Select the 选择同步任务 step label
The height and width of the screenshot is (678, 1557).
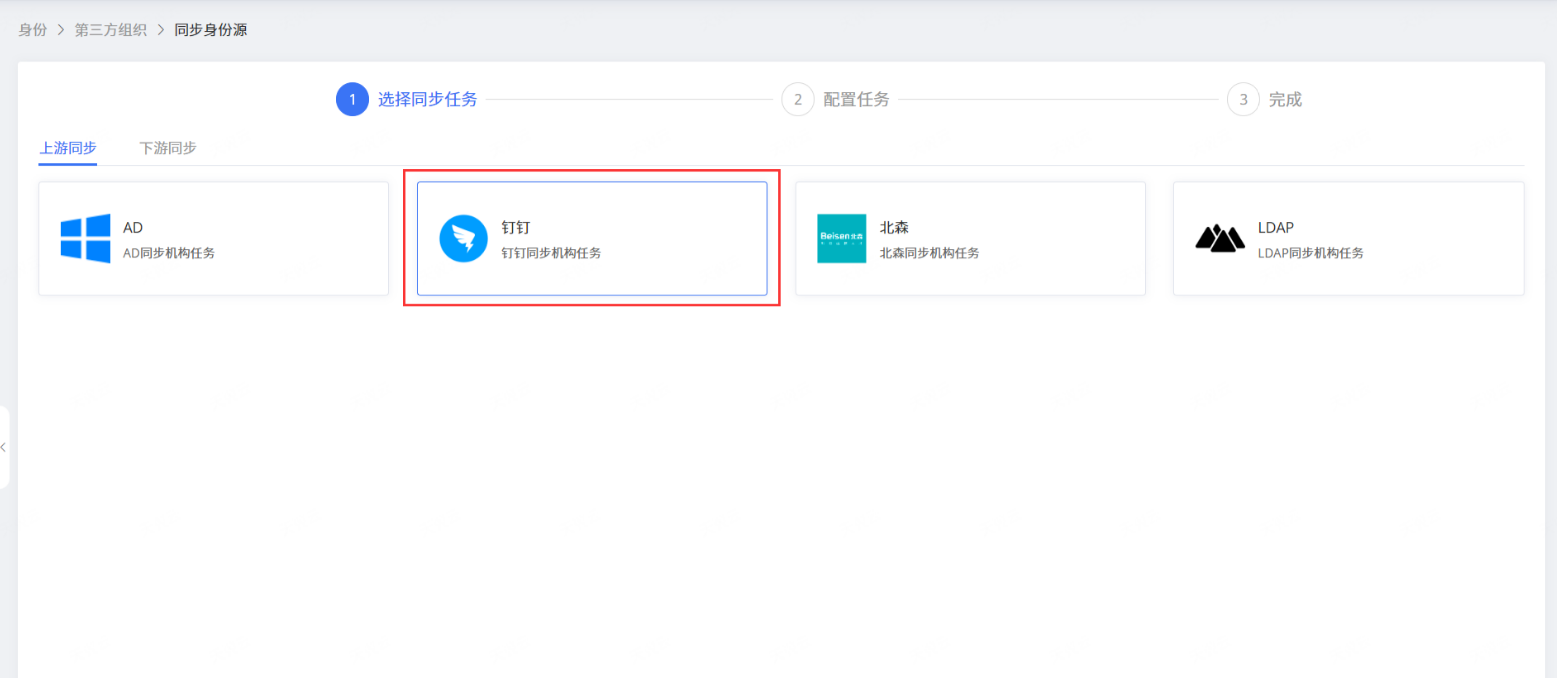(x=427, y=100)
